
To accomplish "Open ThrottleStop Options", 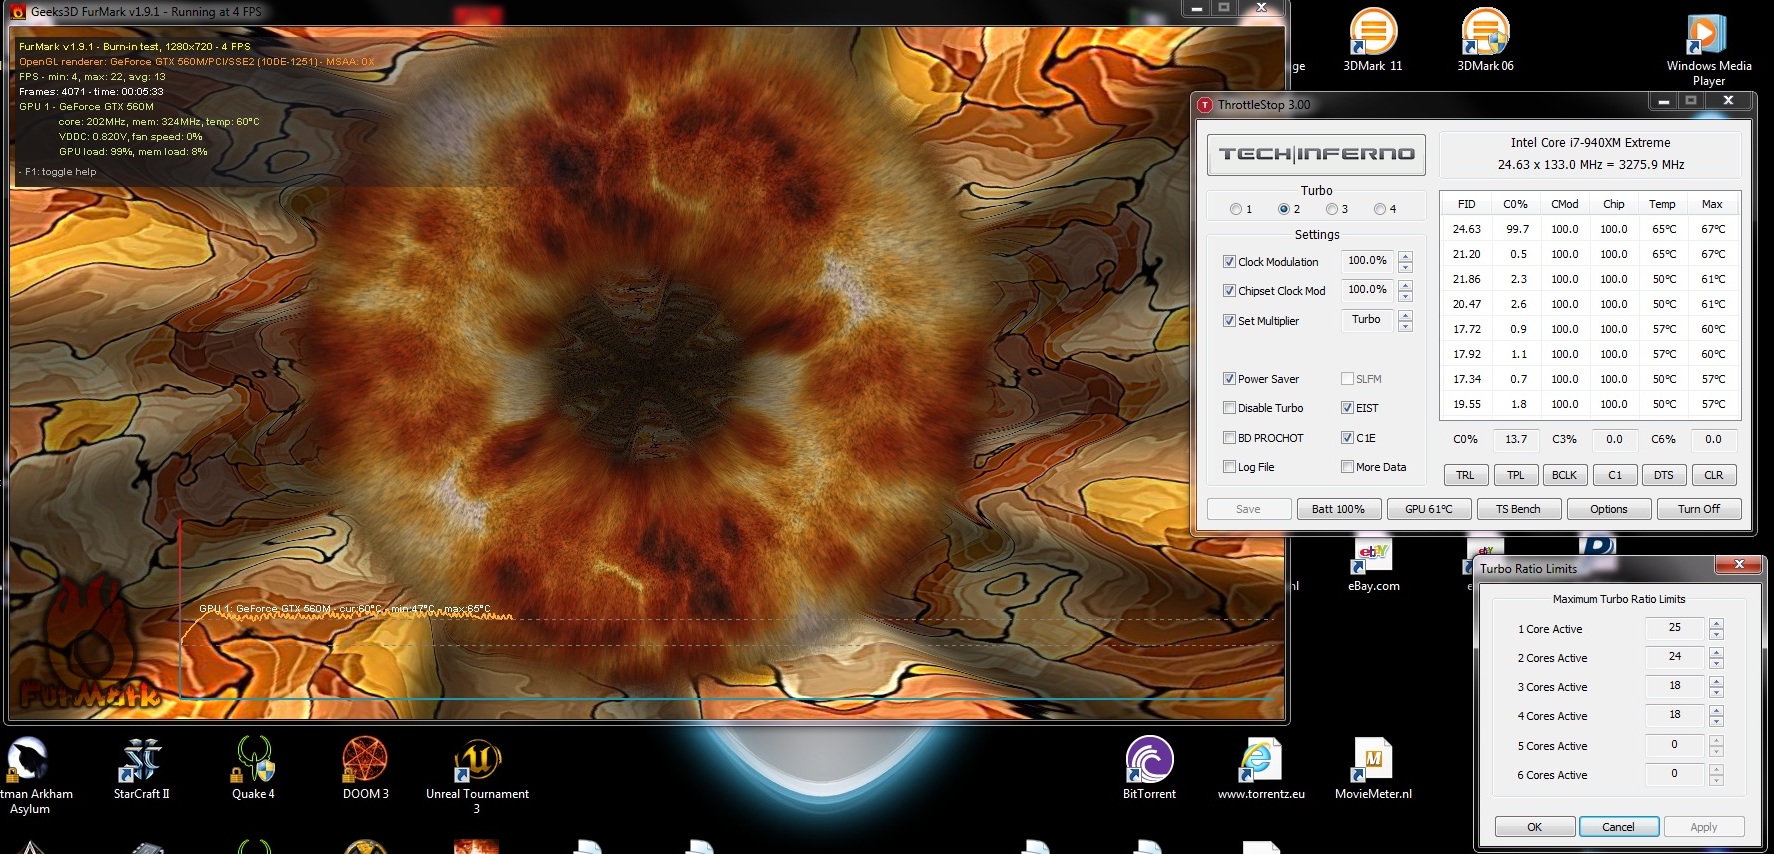I will coord(1609,509).
